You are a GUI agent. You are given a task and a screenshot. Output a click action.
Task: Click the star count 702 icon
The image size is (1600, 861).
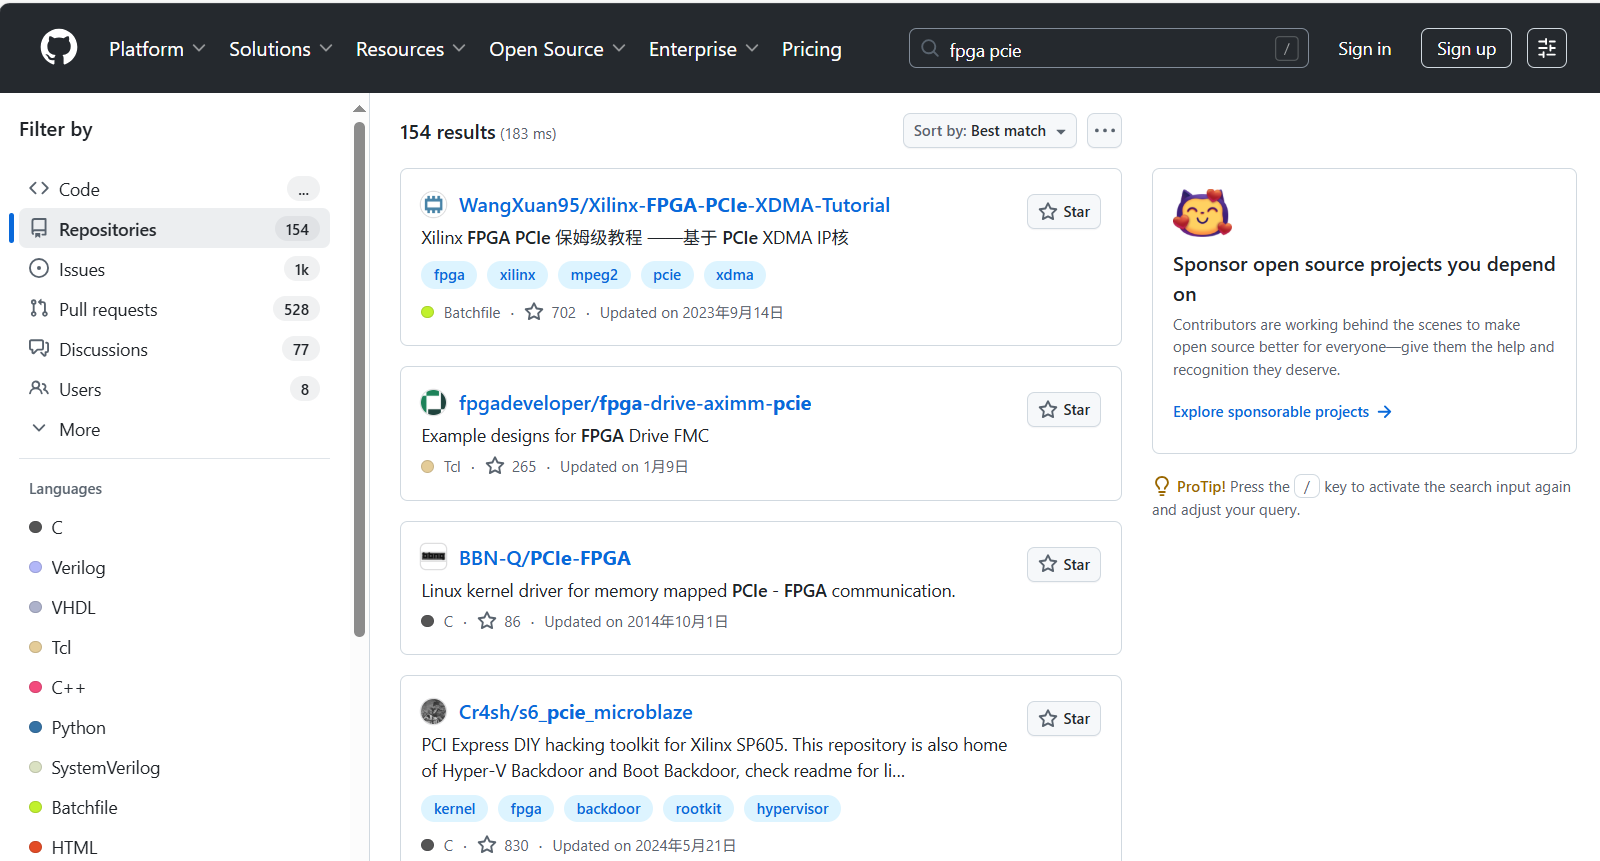(x=534, y=312)
